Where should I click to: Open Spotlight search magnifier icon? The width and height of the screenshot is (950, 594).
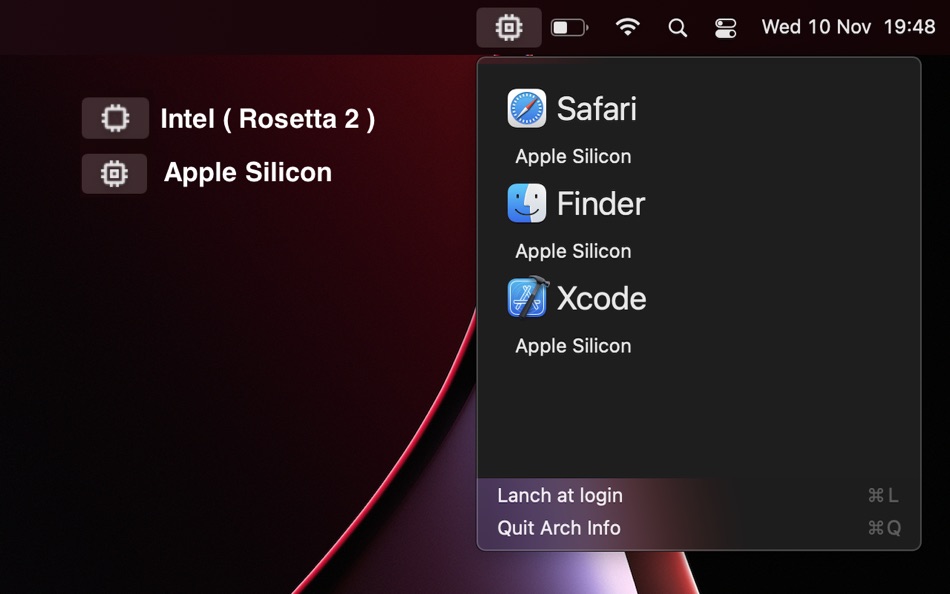click(677, 27)
